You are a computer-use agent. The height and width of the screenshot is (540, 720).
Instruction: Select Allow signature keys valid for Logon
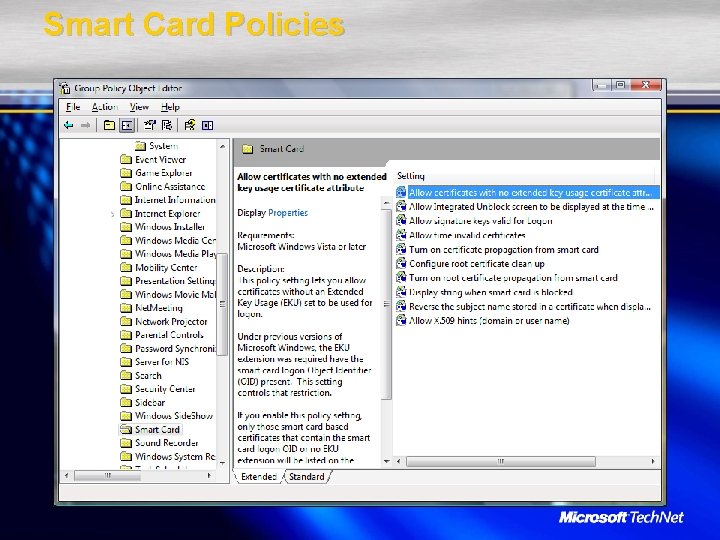tap(475, 221)
